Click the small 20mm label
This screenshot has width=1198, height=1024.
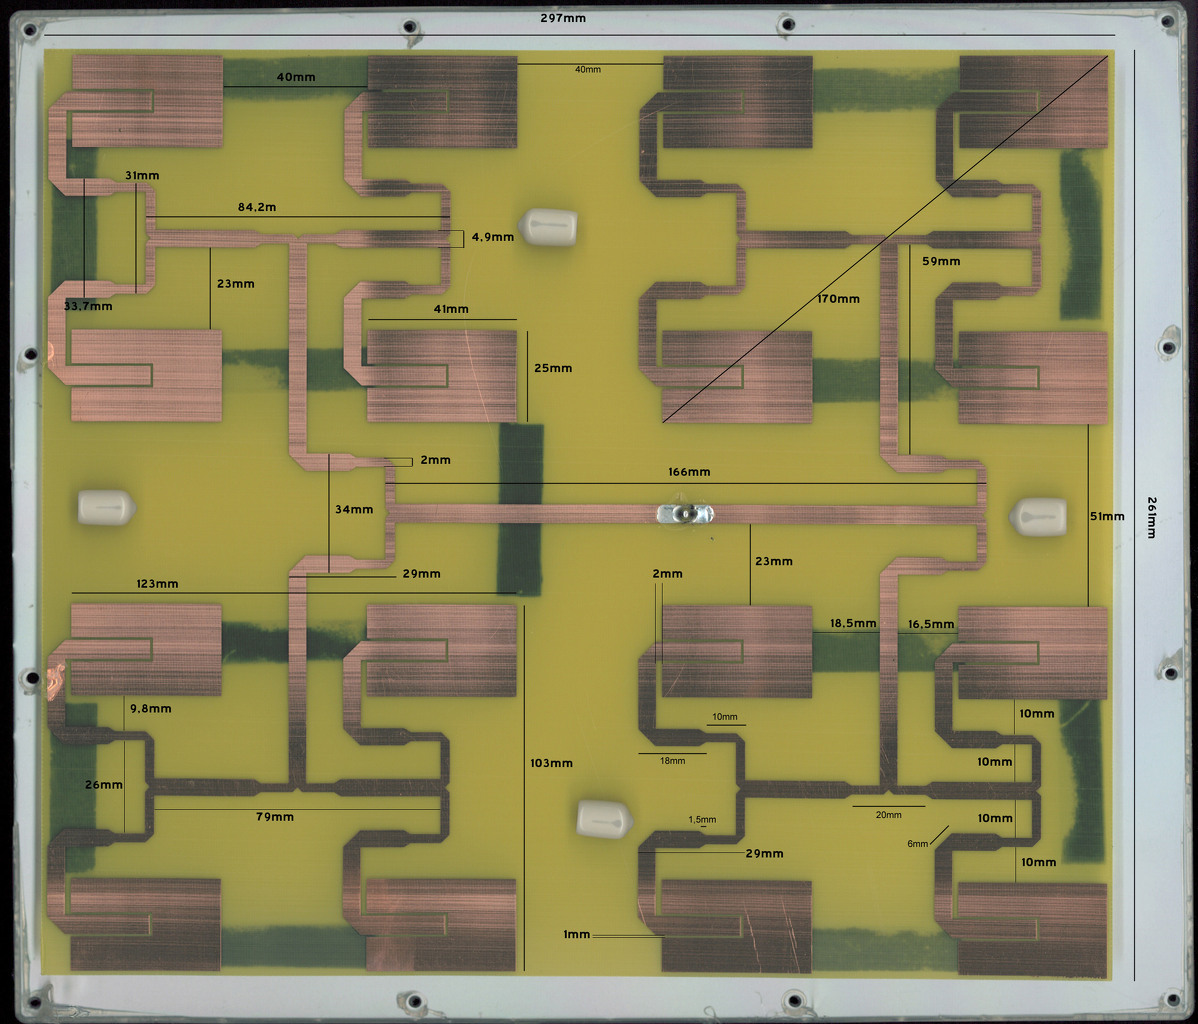889,815
